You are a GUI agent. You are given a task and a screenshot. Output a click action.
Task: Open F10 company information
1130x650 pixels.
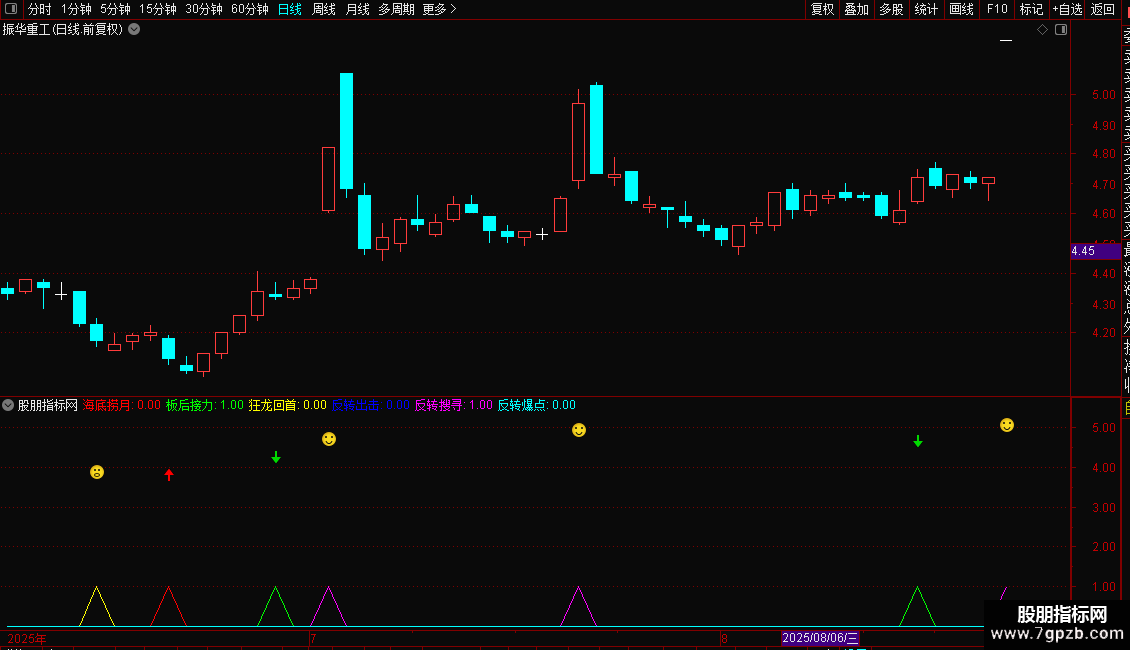997,9
